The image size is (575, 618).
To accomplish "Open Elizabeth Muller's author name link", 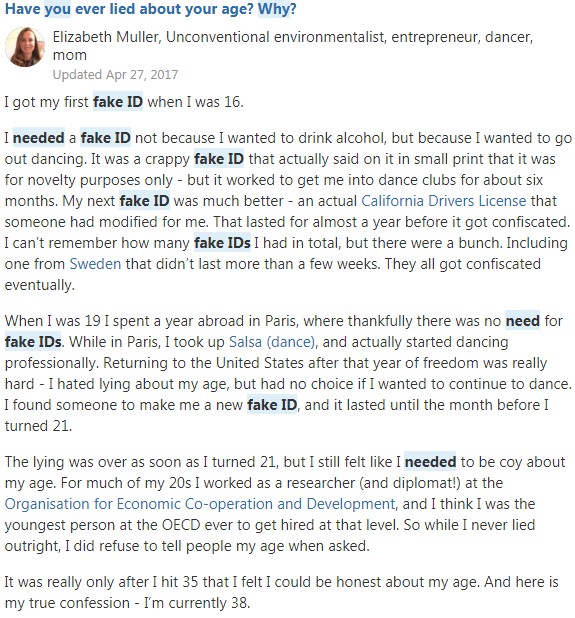I will point(105,37).
